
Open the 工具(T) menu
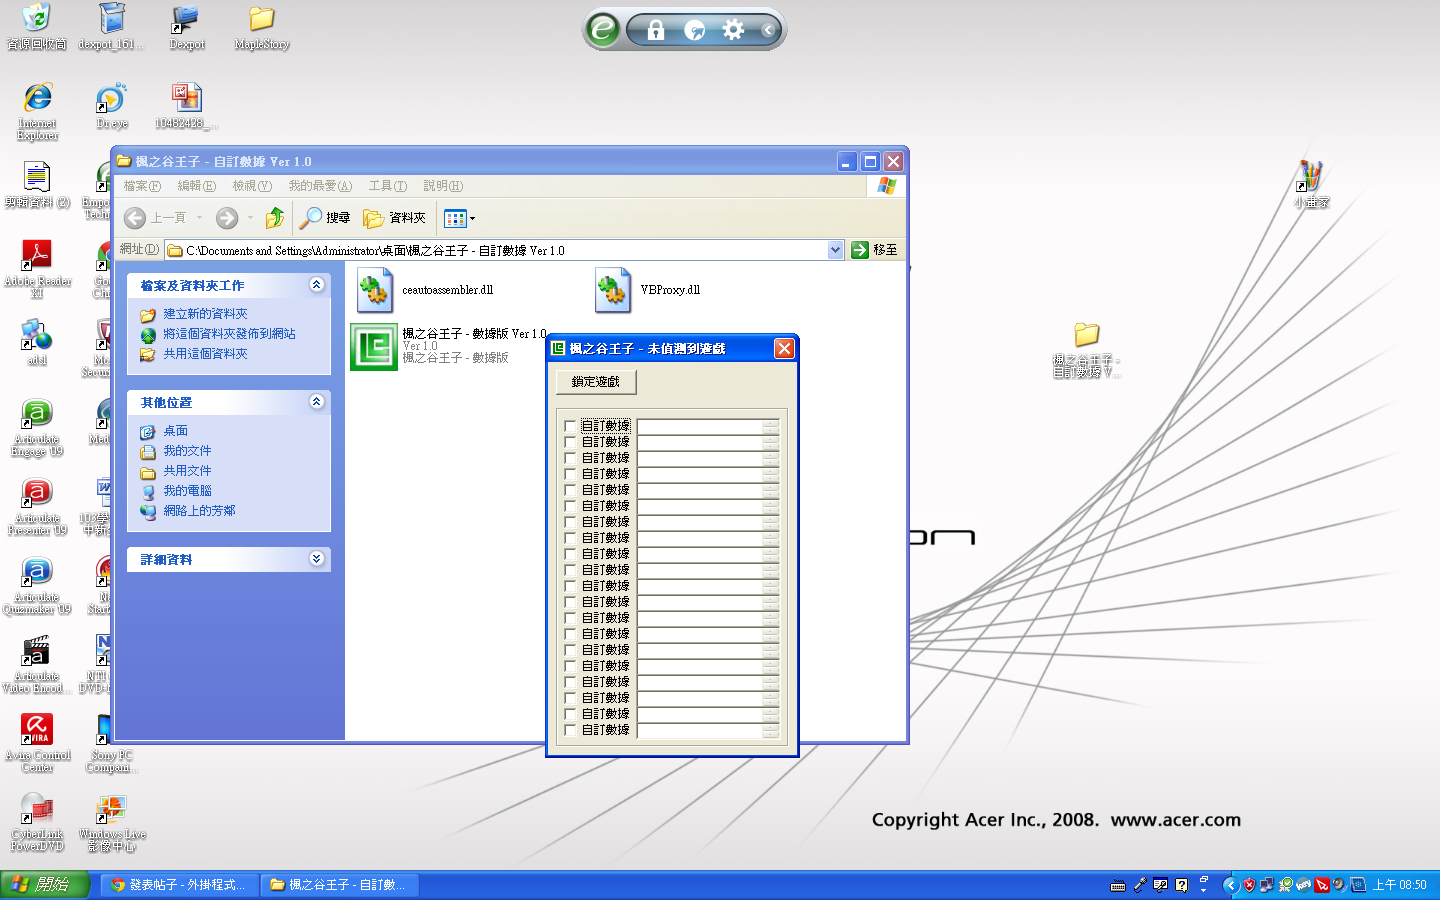point(387,186)
